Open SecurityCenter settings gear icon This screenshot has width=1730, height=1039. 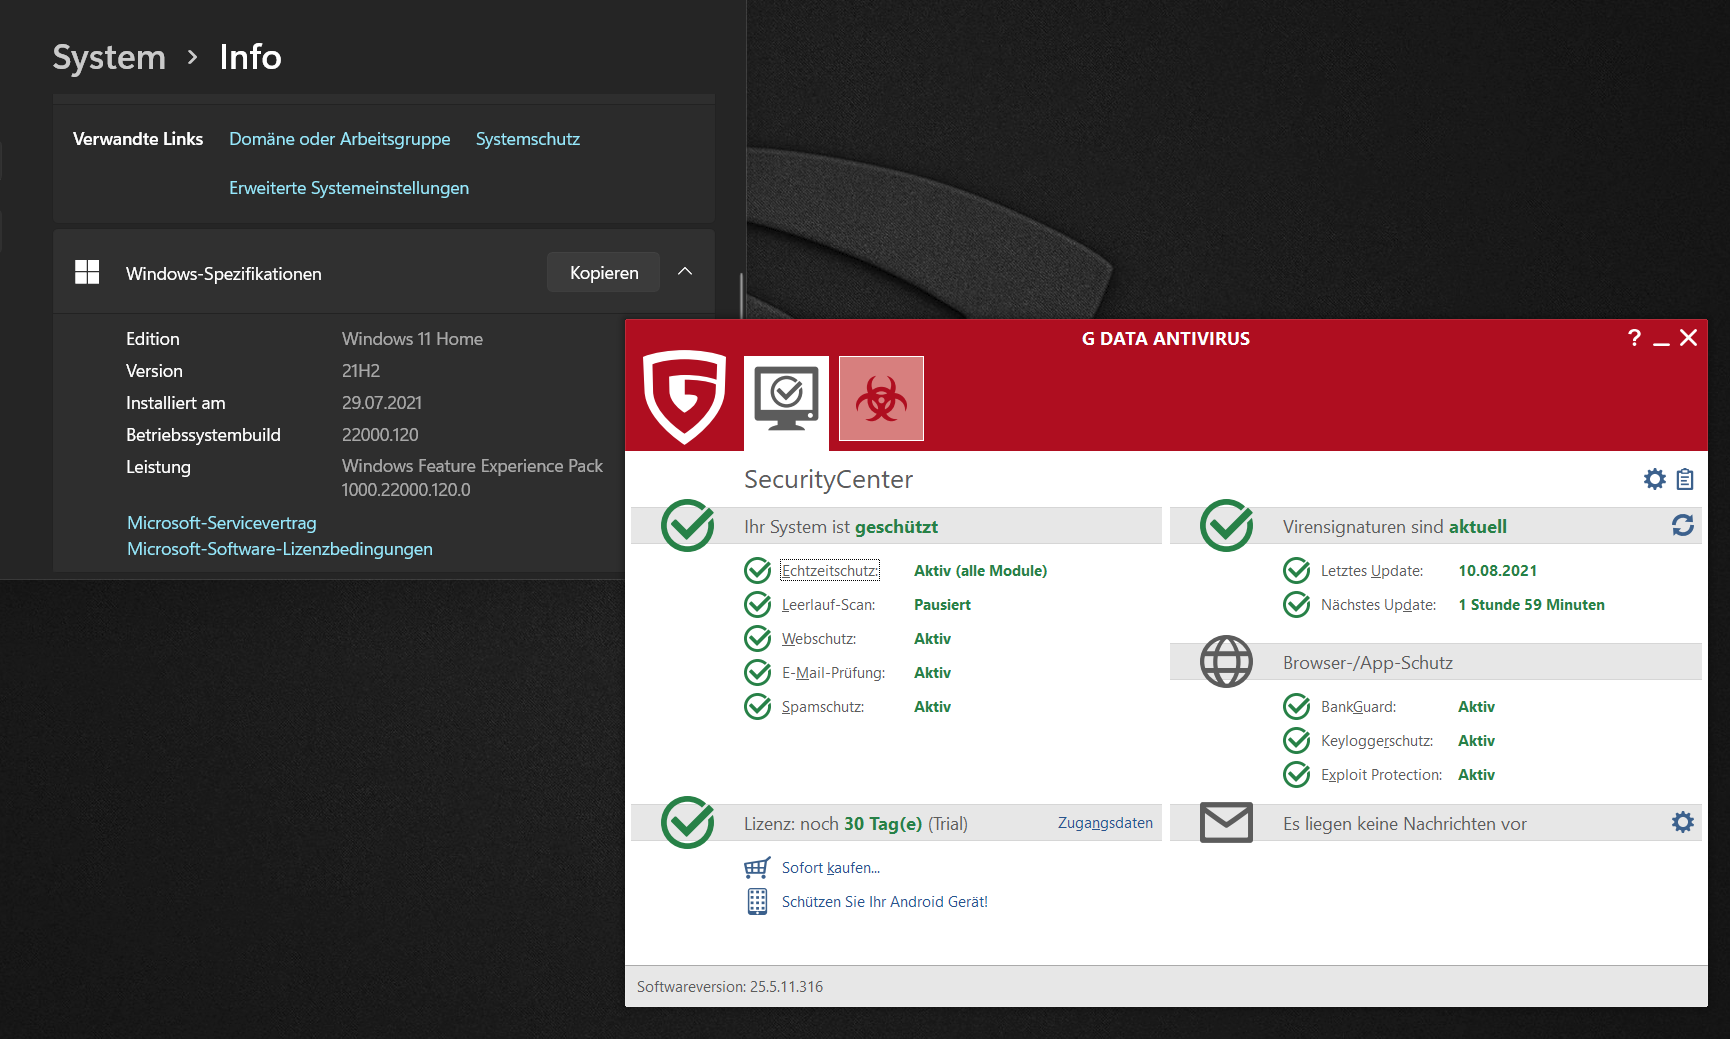(1655, 479)
